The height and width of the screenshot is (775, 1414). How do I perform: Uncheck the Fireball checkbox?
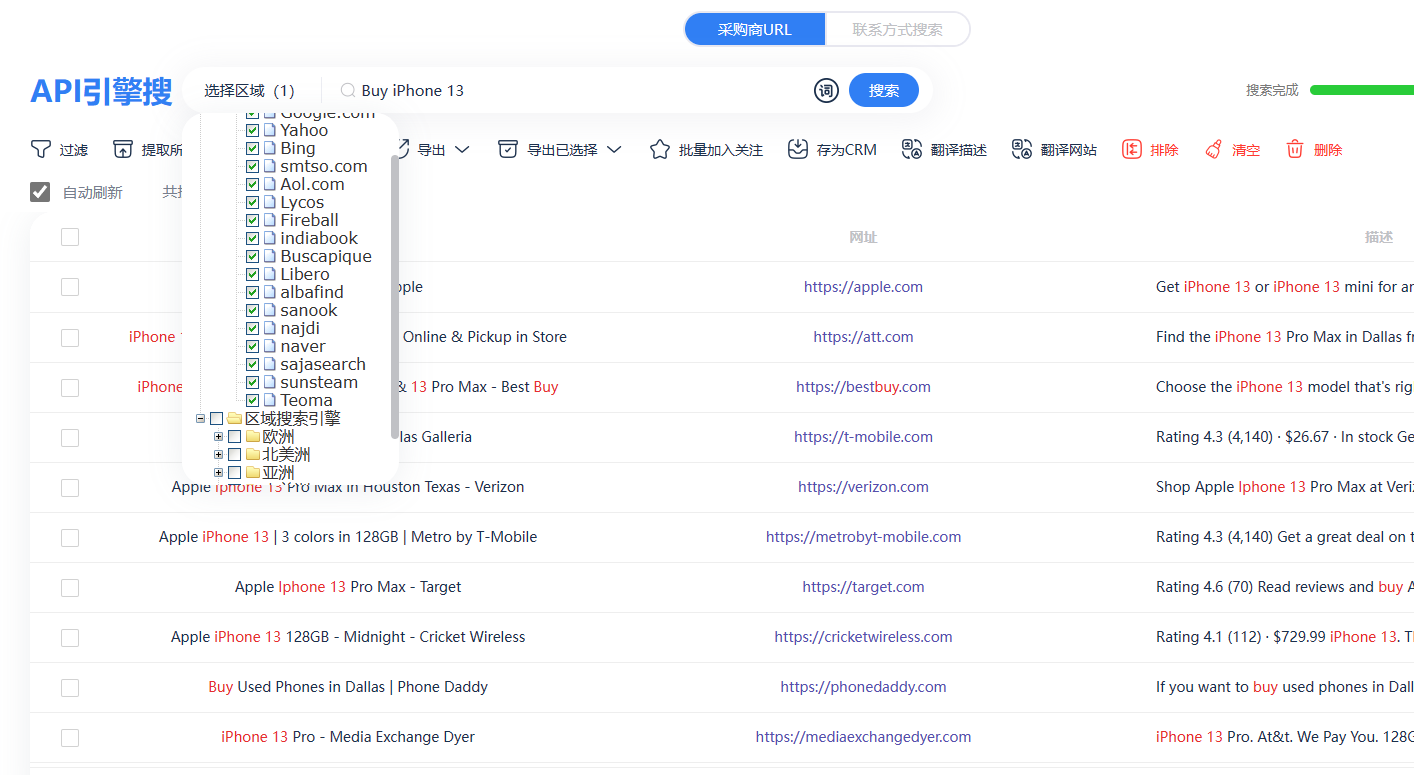click(252, 220)
